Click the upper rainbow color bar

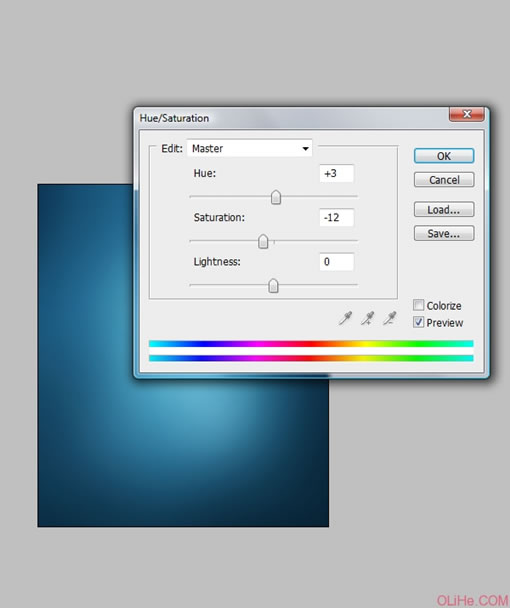point(311,344)
